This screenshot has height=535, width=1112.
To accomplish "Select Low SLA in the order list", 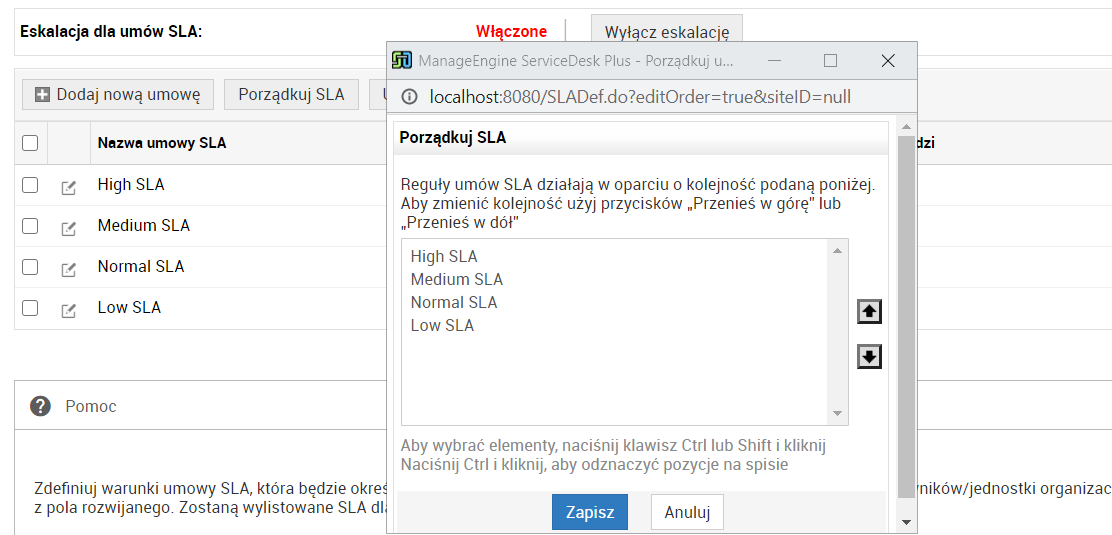I will (x=442, y=325).
